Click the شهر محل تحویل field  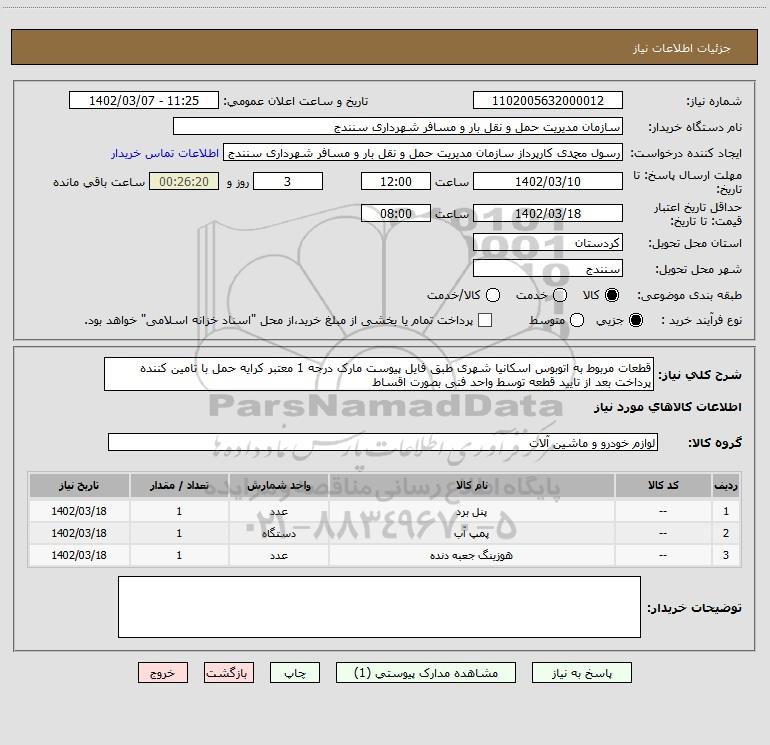pos(546,269)
